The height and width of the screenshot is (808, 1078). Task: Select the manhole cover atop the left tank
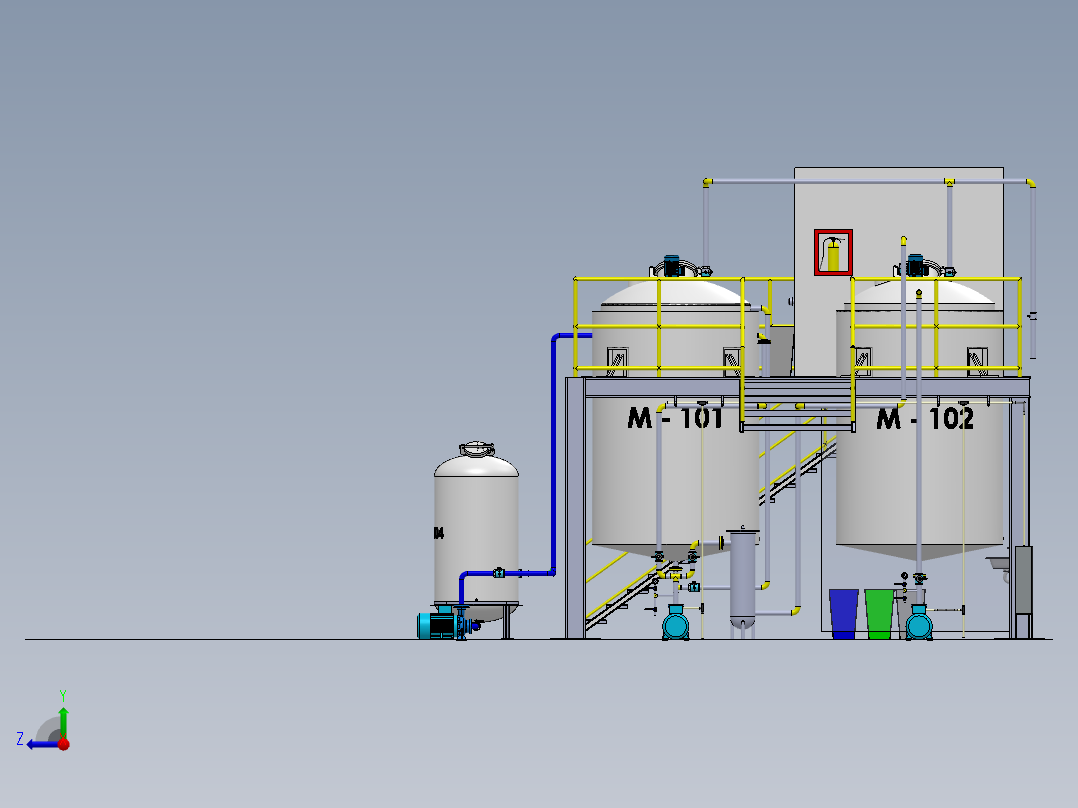click(x=476, y=450)
